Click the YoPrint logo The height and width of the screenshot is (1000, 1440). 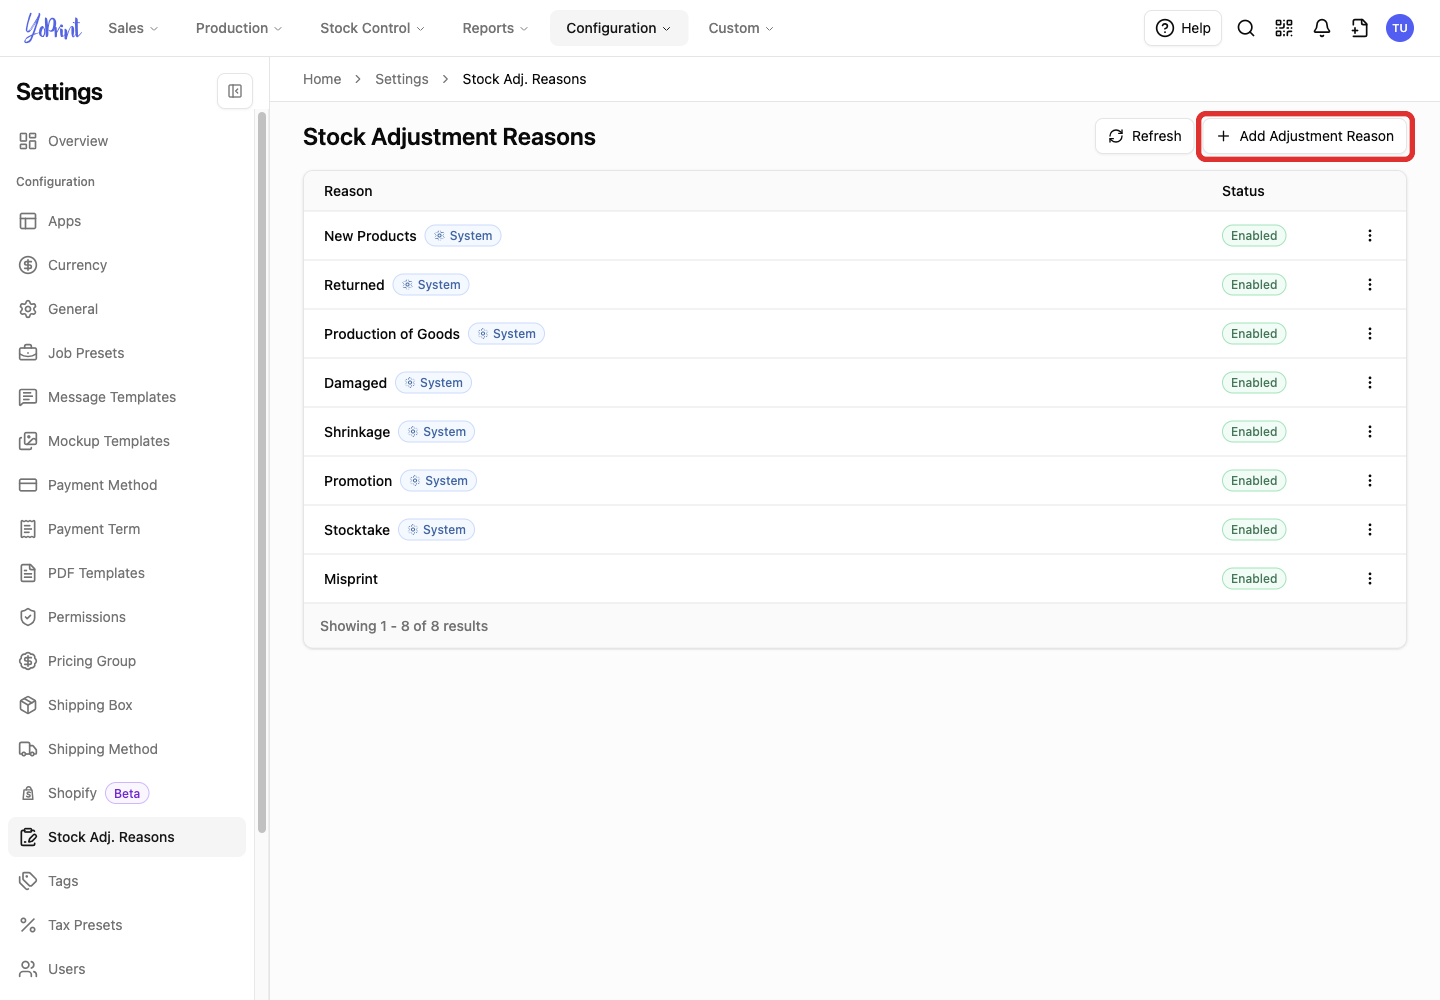coord(53,28)
